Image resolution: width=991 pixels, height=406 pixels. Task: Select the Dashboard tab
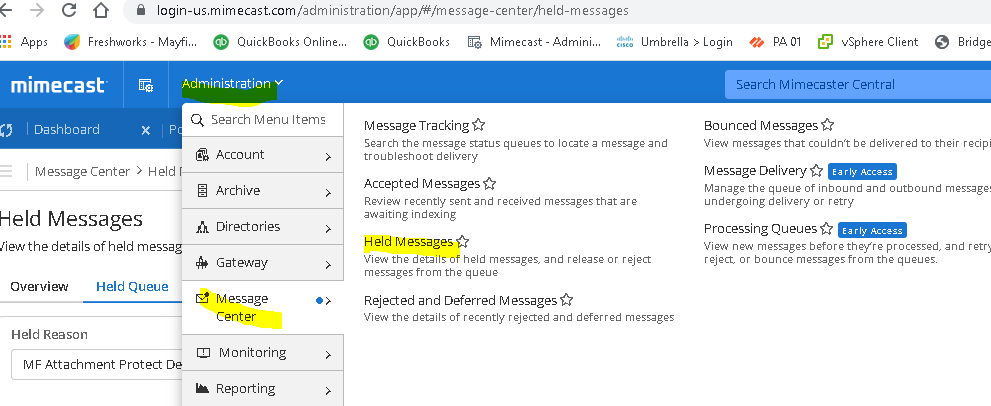click(66, 130)
